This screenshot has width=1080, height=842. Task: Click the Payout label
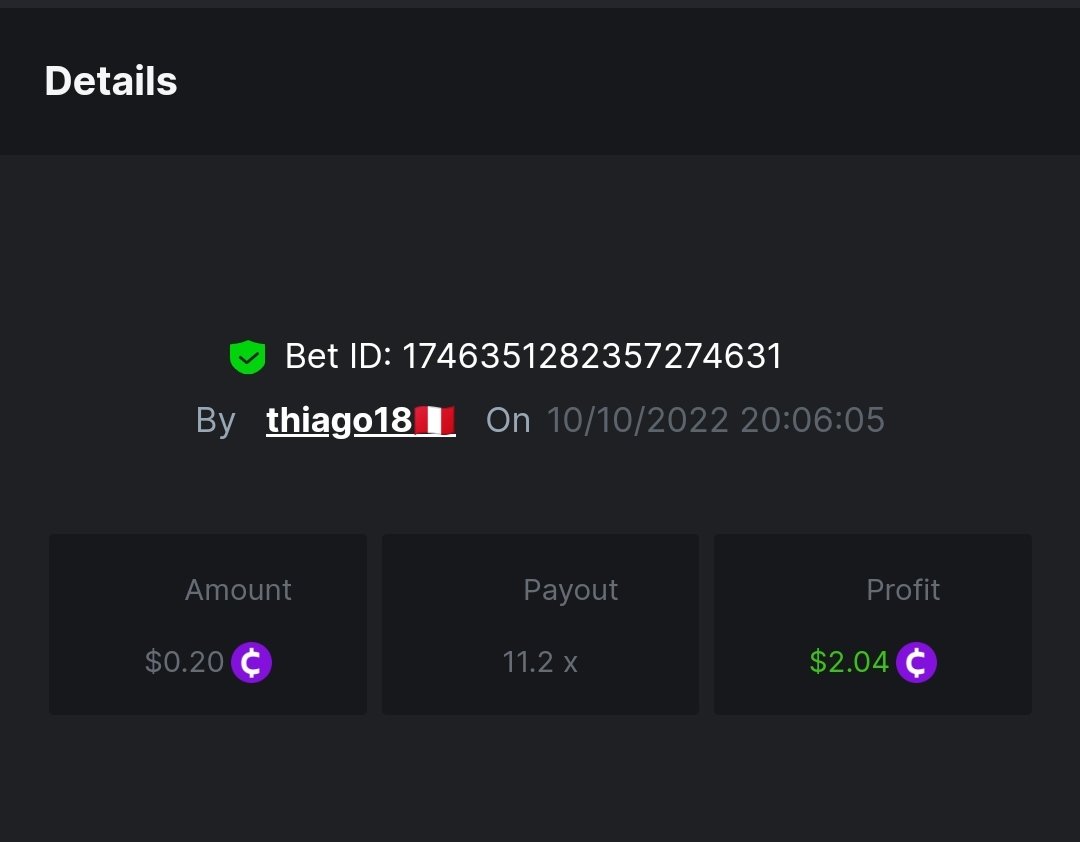pyautogui.click(x=571, y=590)
